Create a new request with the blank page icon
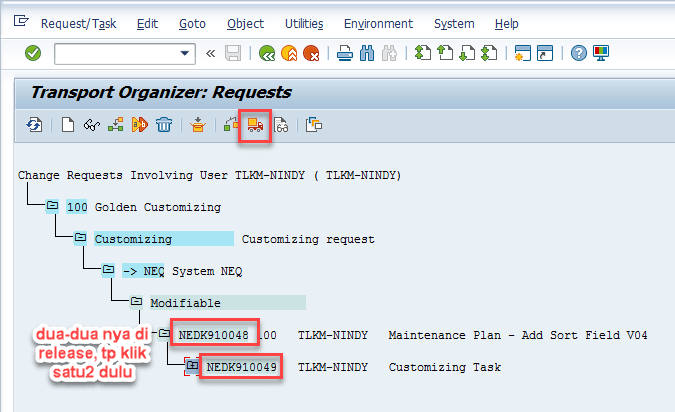This screenshot has height=412, width=675. point(68,125)
